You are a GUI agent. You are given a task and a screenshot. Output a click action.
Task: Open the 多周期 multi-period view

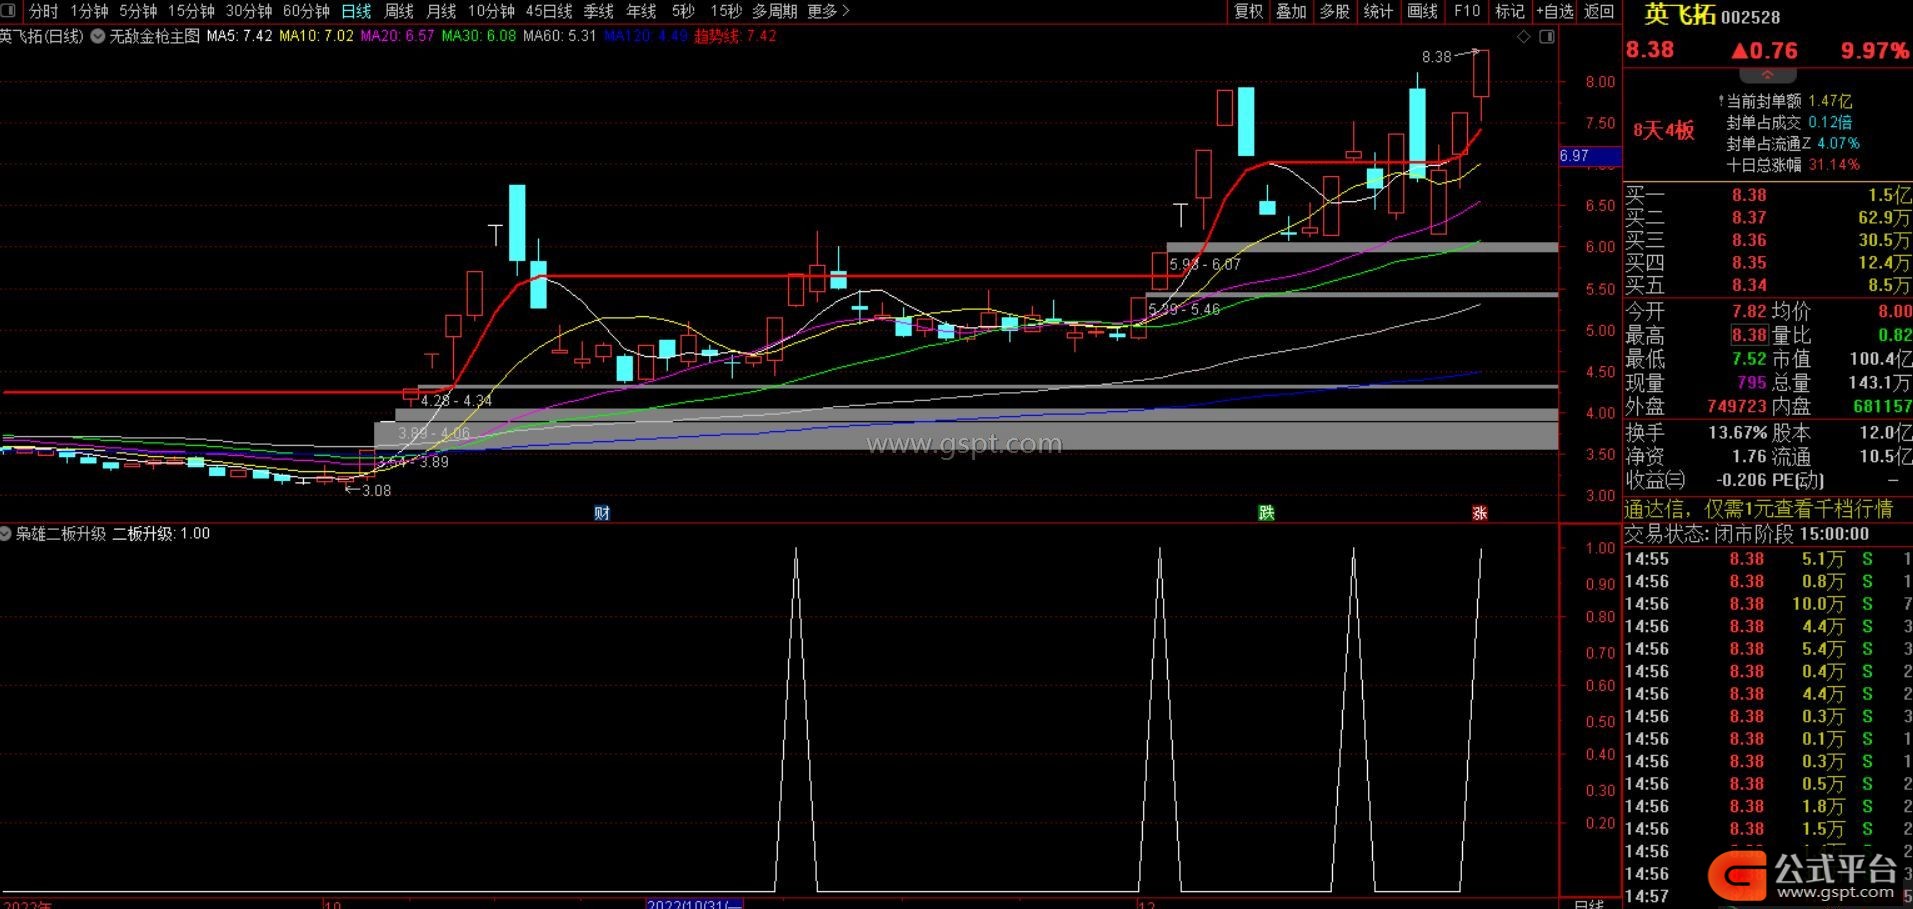(775, 11)
